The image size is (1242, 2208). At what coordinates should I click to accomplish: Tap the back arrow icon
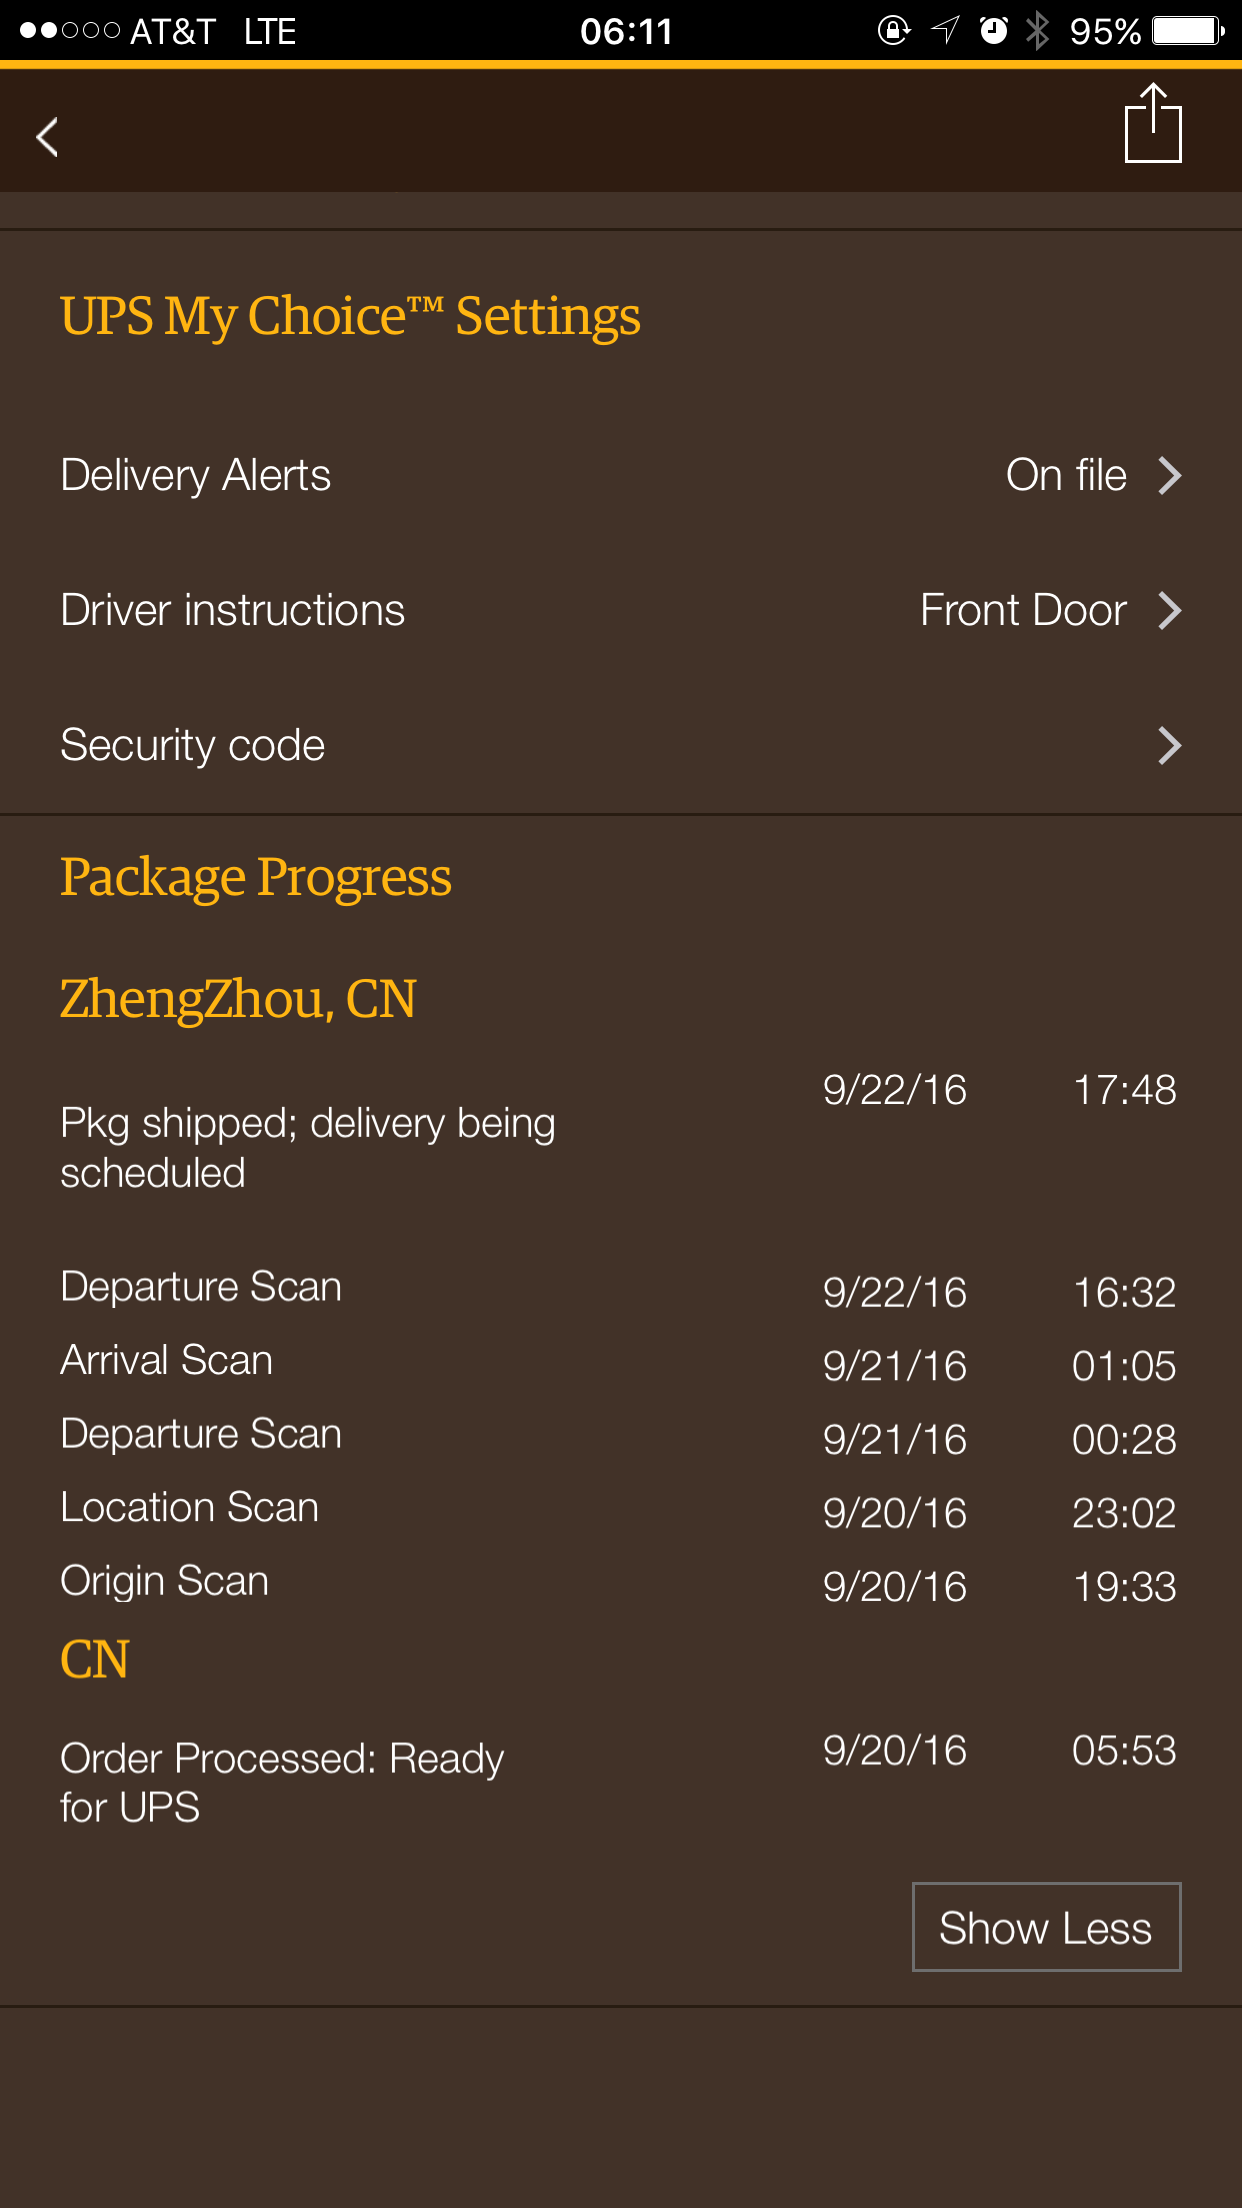pos(47,137)
